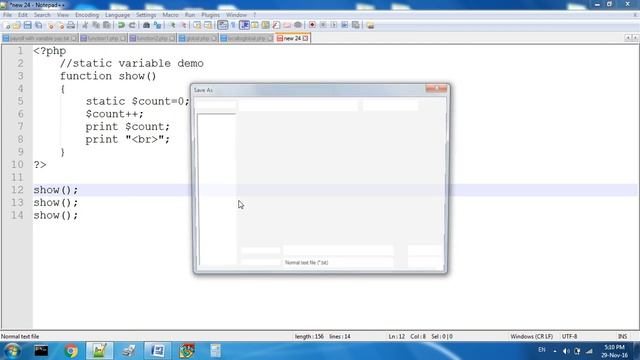The height and width of the screenshot is (360, 640).
Task: Open the Macro menu
Action: 170,15
